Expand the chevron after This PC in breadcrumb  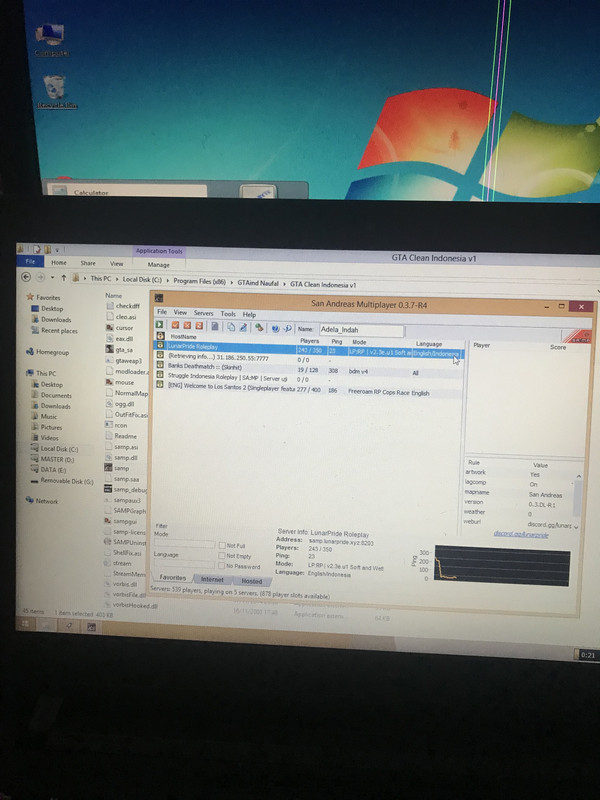point(117,280)
